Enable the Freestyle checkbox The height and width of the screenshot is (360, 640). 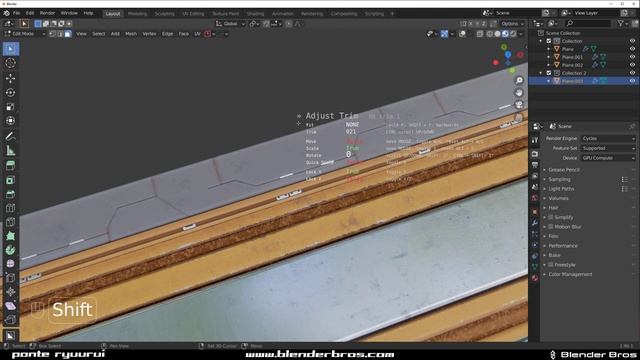click(x=551, y=264)
